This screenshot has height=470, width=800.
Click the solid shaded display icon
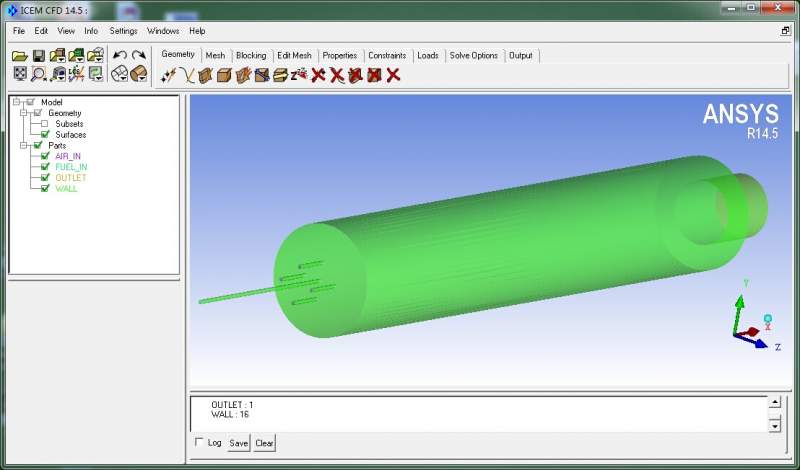click(x=139, y=74)
